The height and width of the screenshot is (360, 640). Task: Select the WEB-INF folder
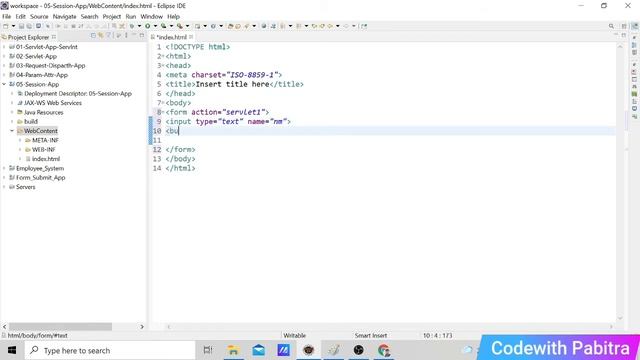(x=44, y=149)
